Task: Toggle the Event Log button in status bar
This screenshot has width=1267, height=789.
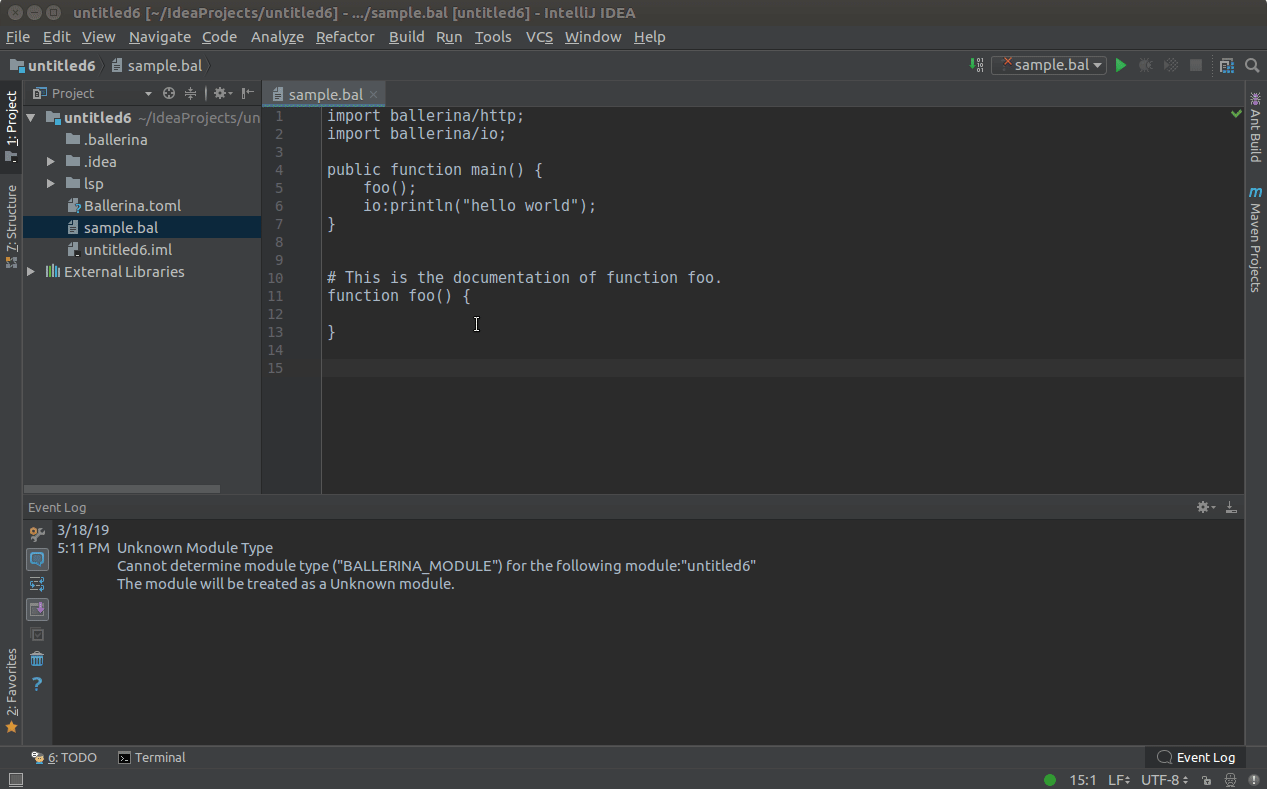Action: click(1195, 757)
